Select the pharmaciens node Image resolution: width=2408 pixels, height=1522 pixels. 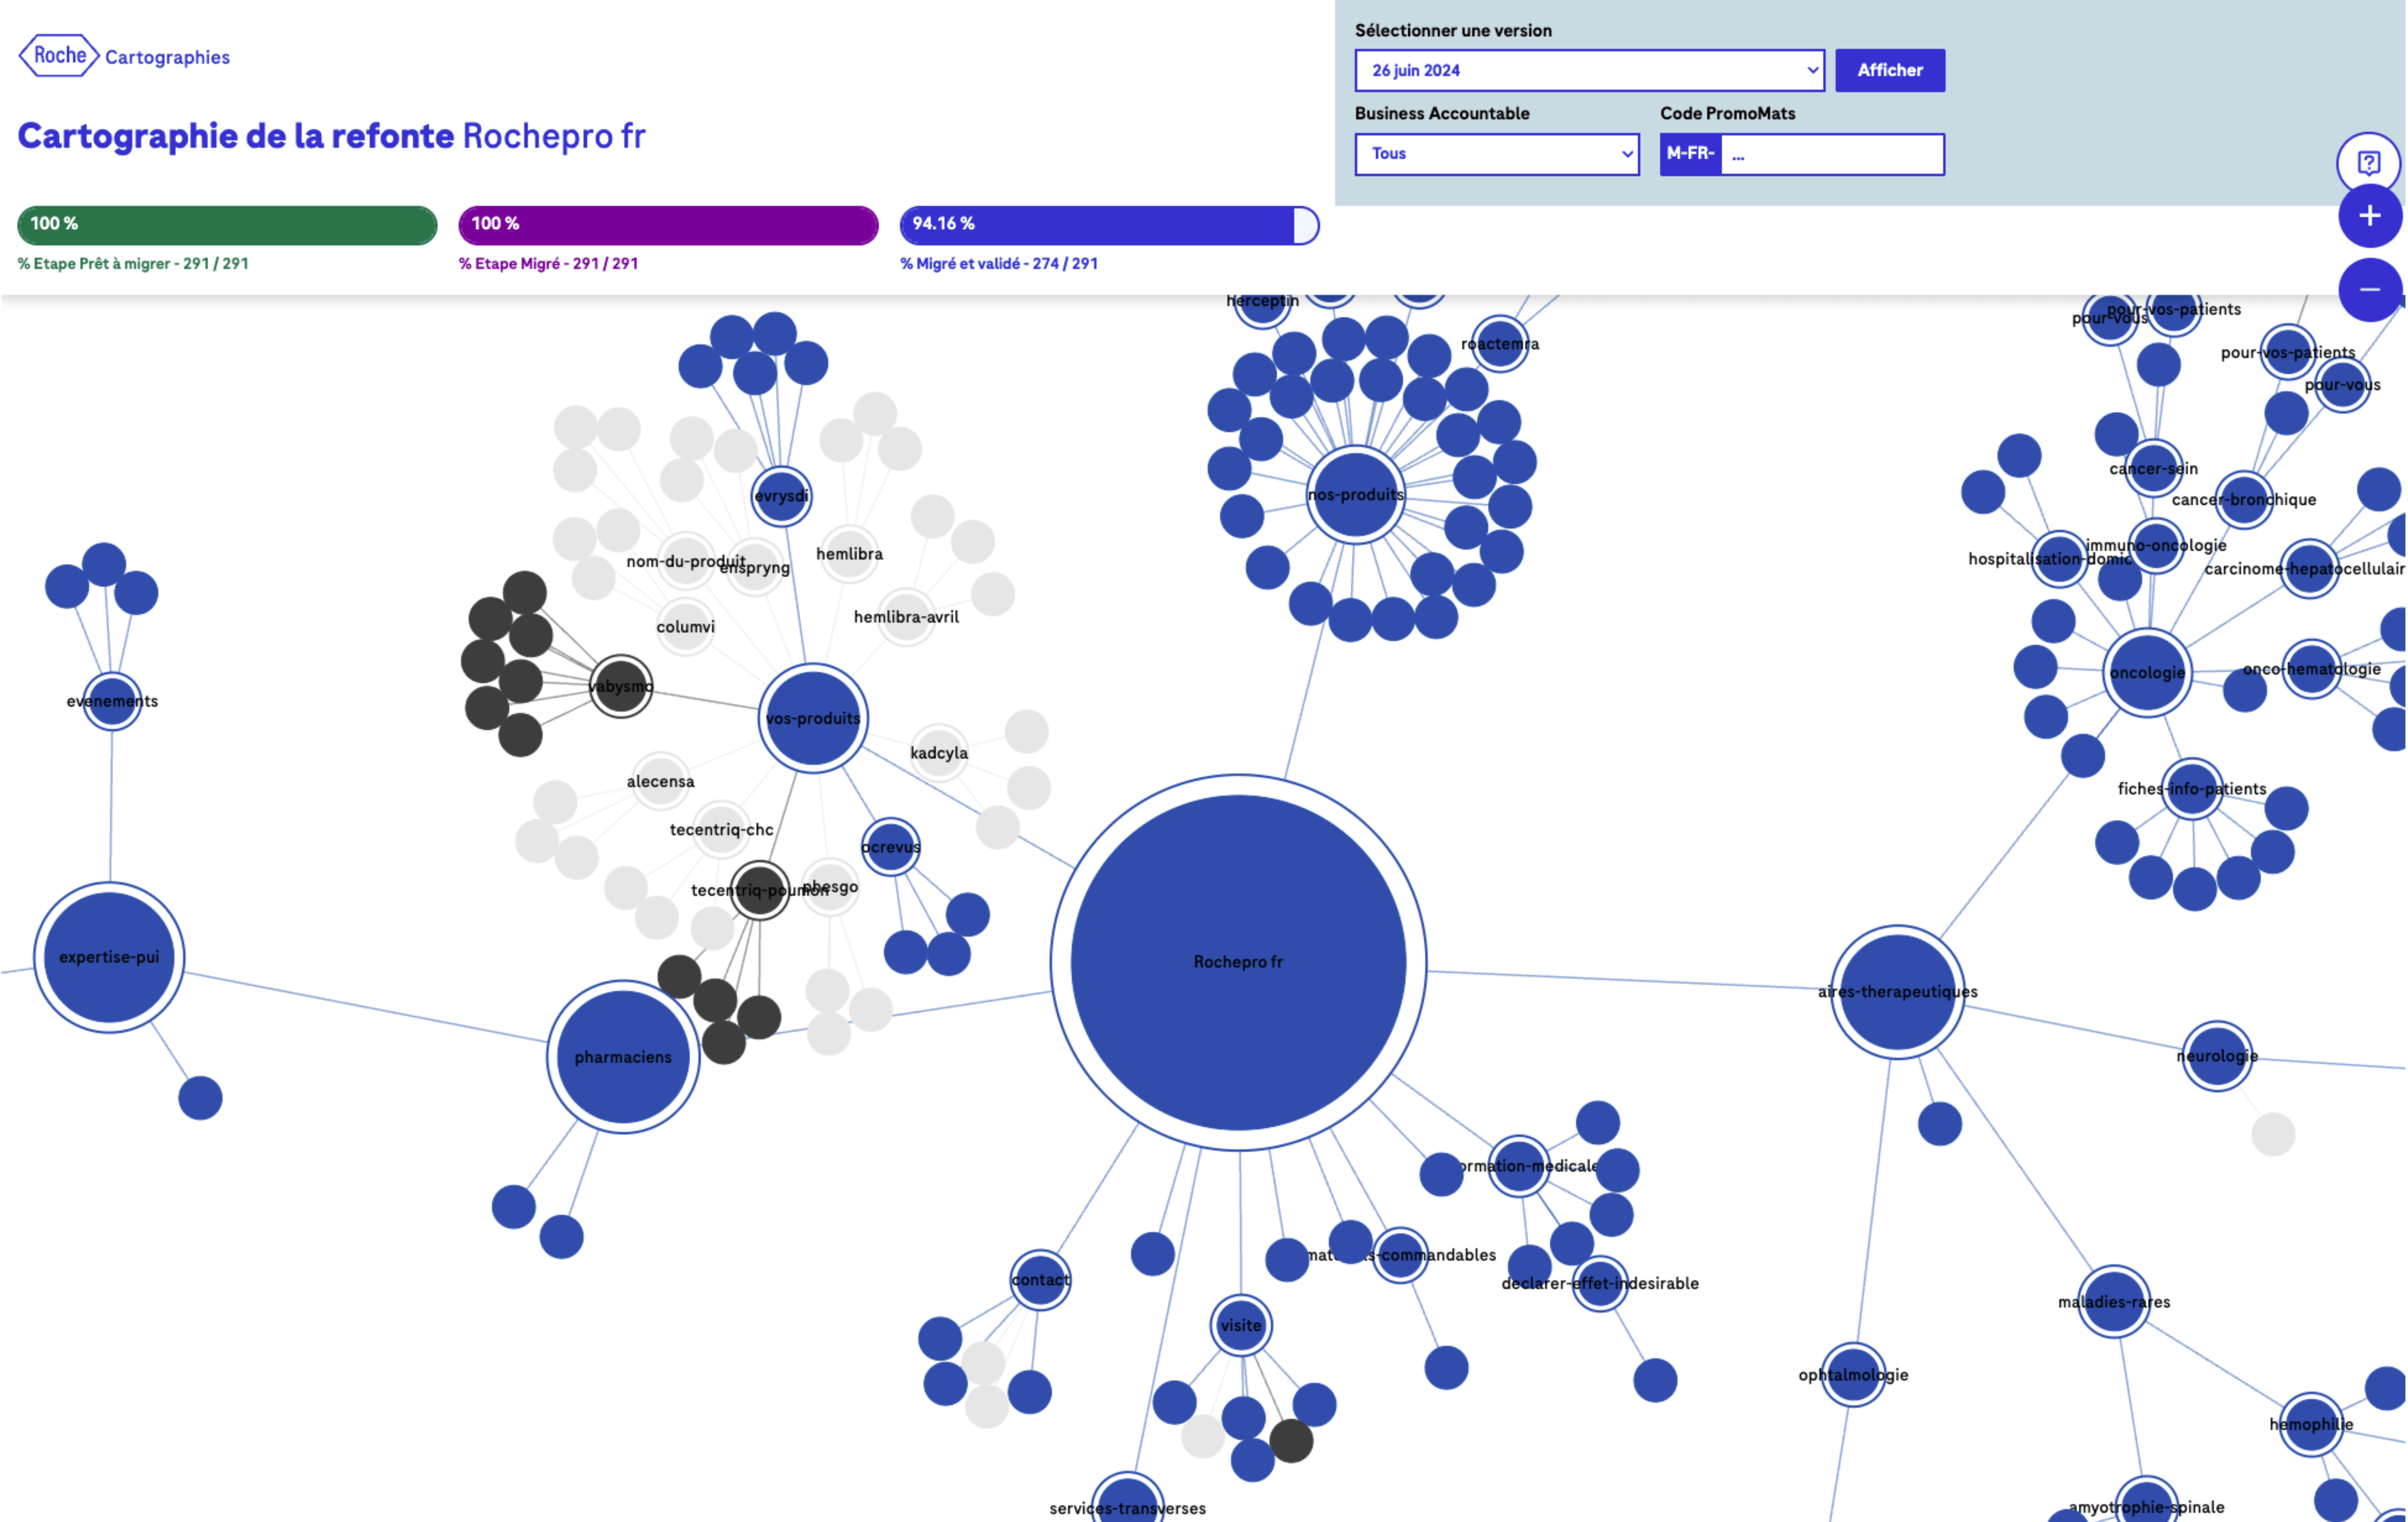click(623, 1057)
